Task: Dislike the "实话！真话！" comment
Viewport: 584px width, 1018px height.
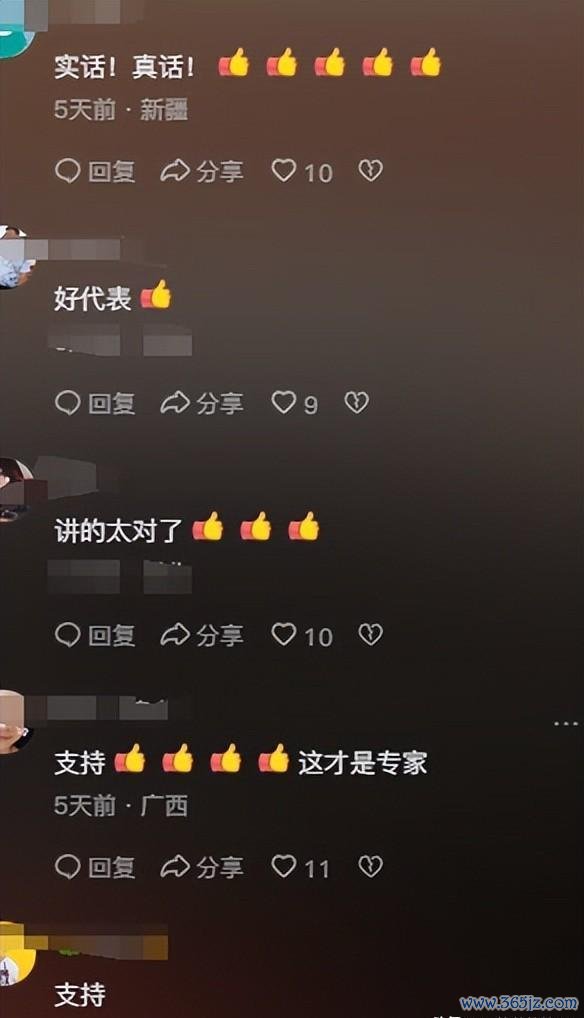Action: [x=371, y=171]
